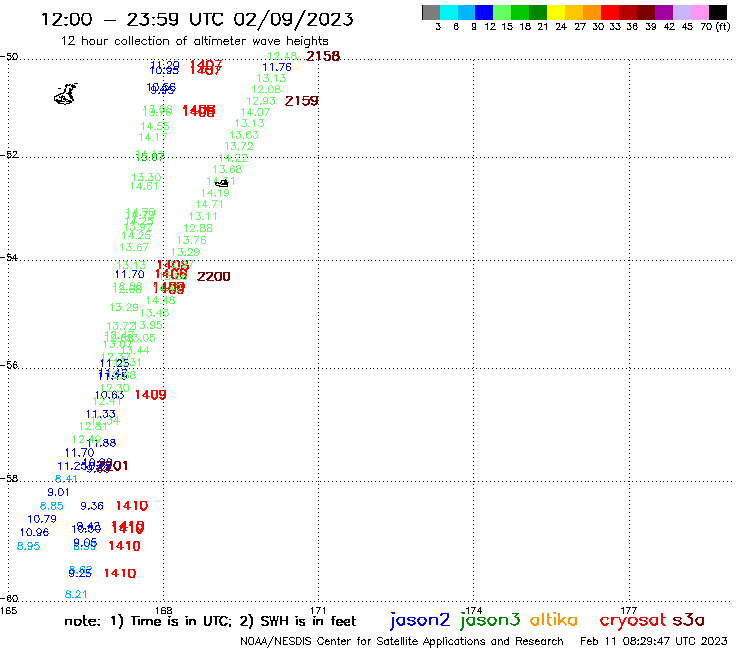740x650 pixels.
Task: Click the longitude axis label 177
Action: click(629, 610)
